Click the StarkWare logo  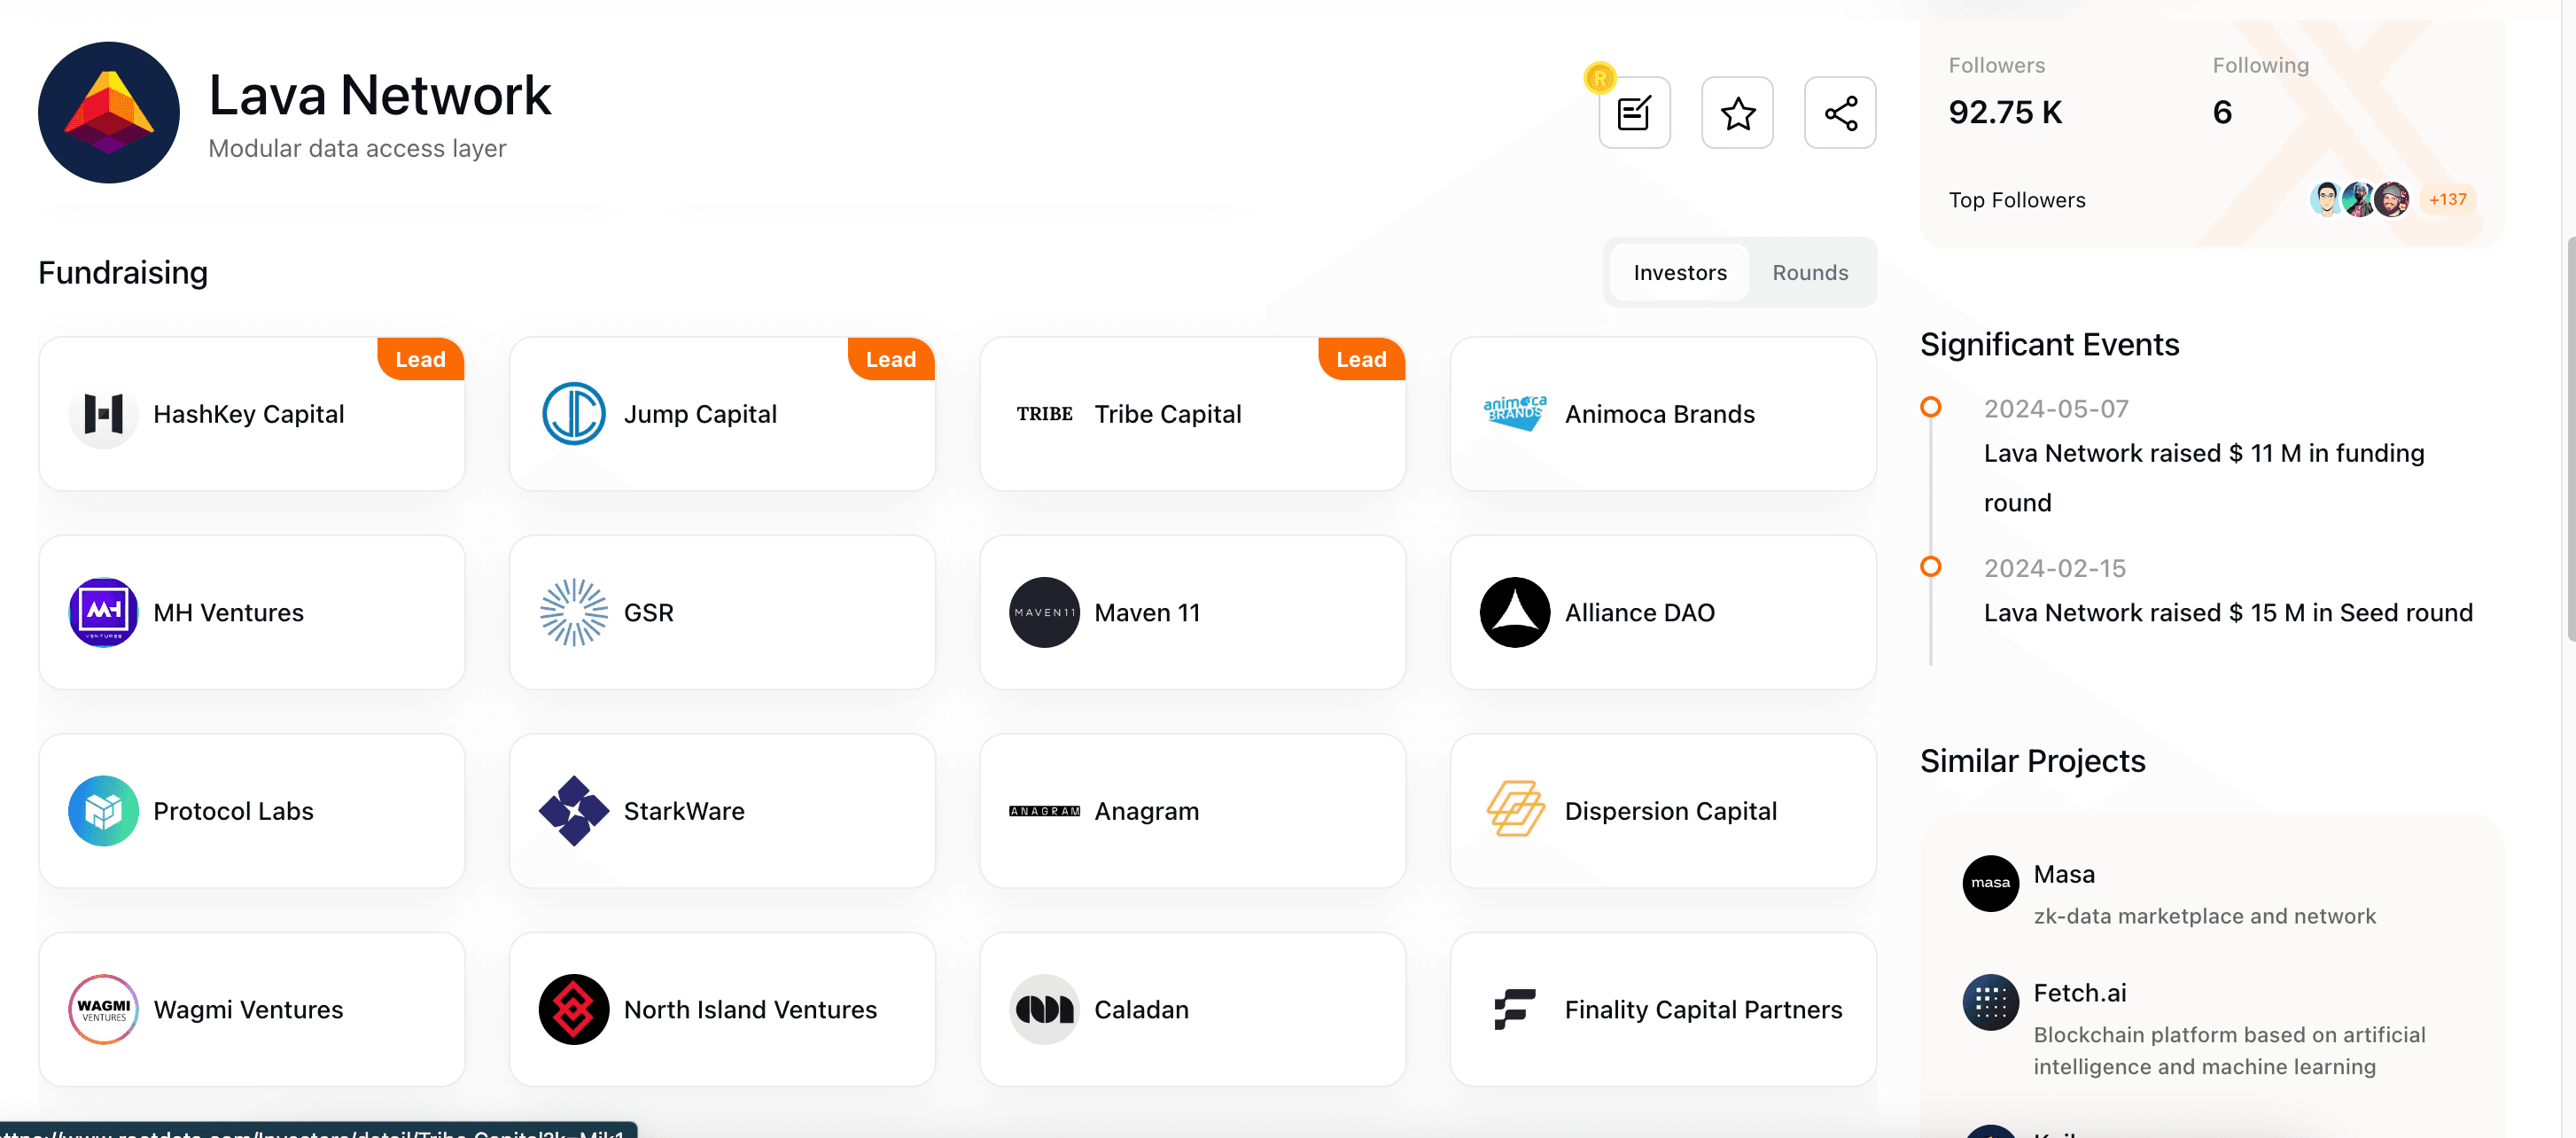pyautogui.click(x=574, y=810)
